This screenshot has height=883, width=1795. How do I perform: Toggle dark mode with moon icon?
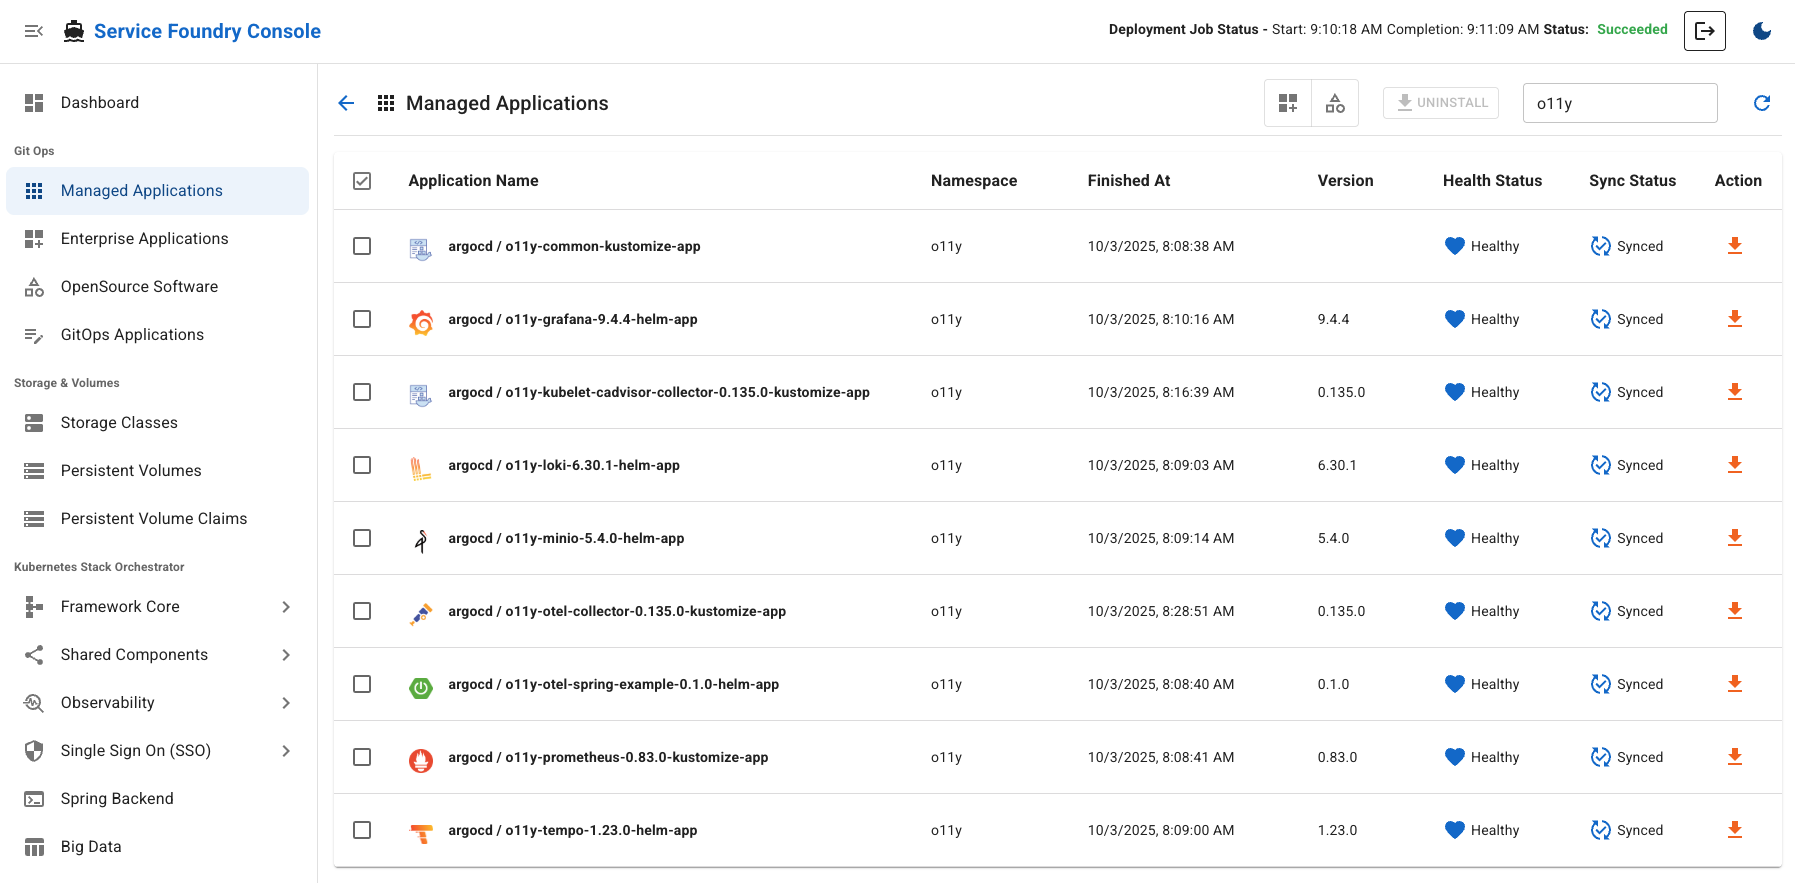1762,31
